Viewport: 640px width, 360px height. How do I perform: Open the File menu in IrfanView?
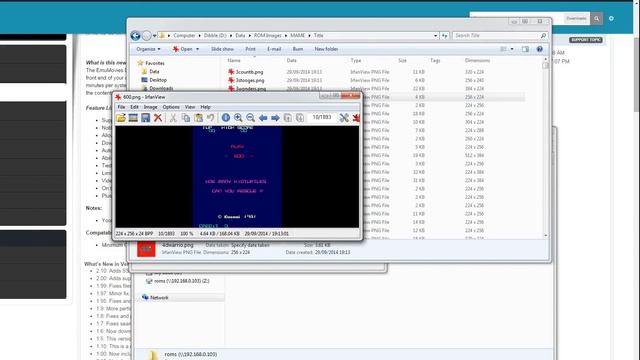(x=121, y=107)
